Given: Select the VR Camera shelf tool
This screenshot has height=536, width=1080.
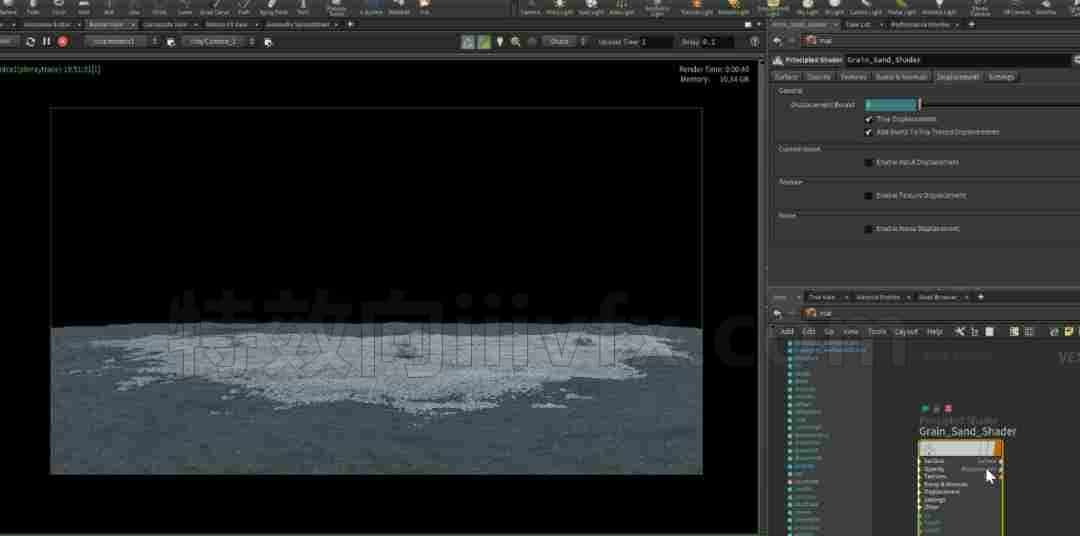Looking at the screenshot, I should click(x=1016, y=6).
